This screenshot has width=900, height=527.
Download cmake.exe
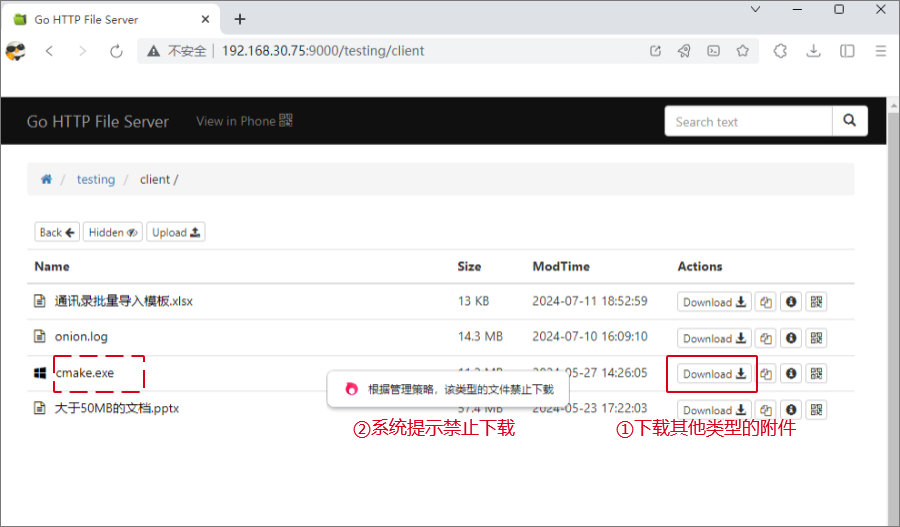pyautogui.click(x=714, y=374)
